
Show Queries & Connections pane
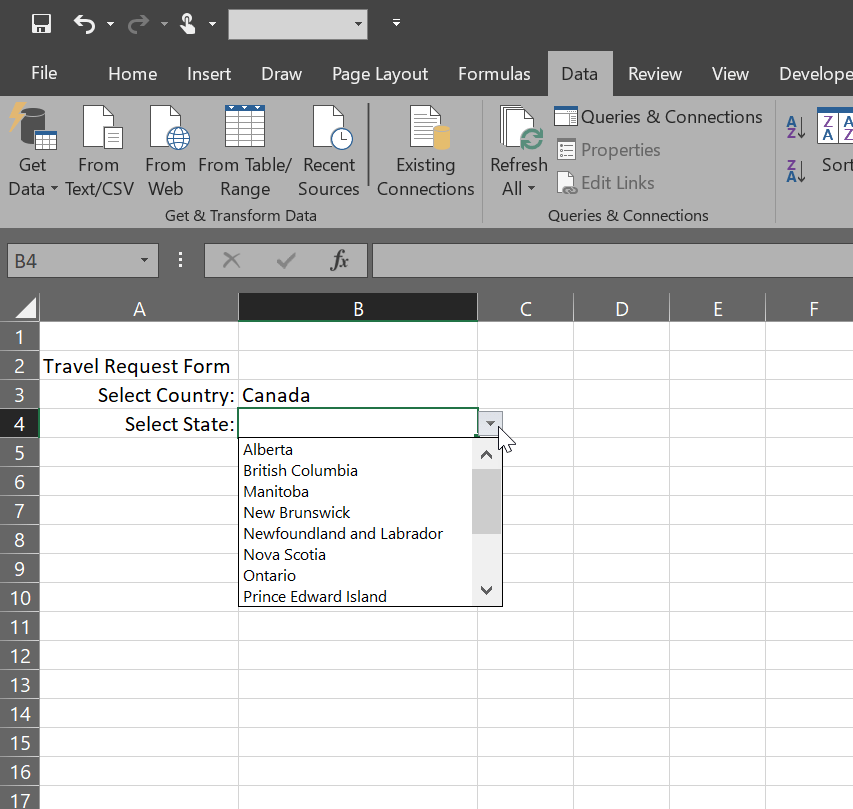click(x=658, y=117)
